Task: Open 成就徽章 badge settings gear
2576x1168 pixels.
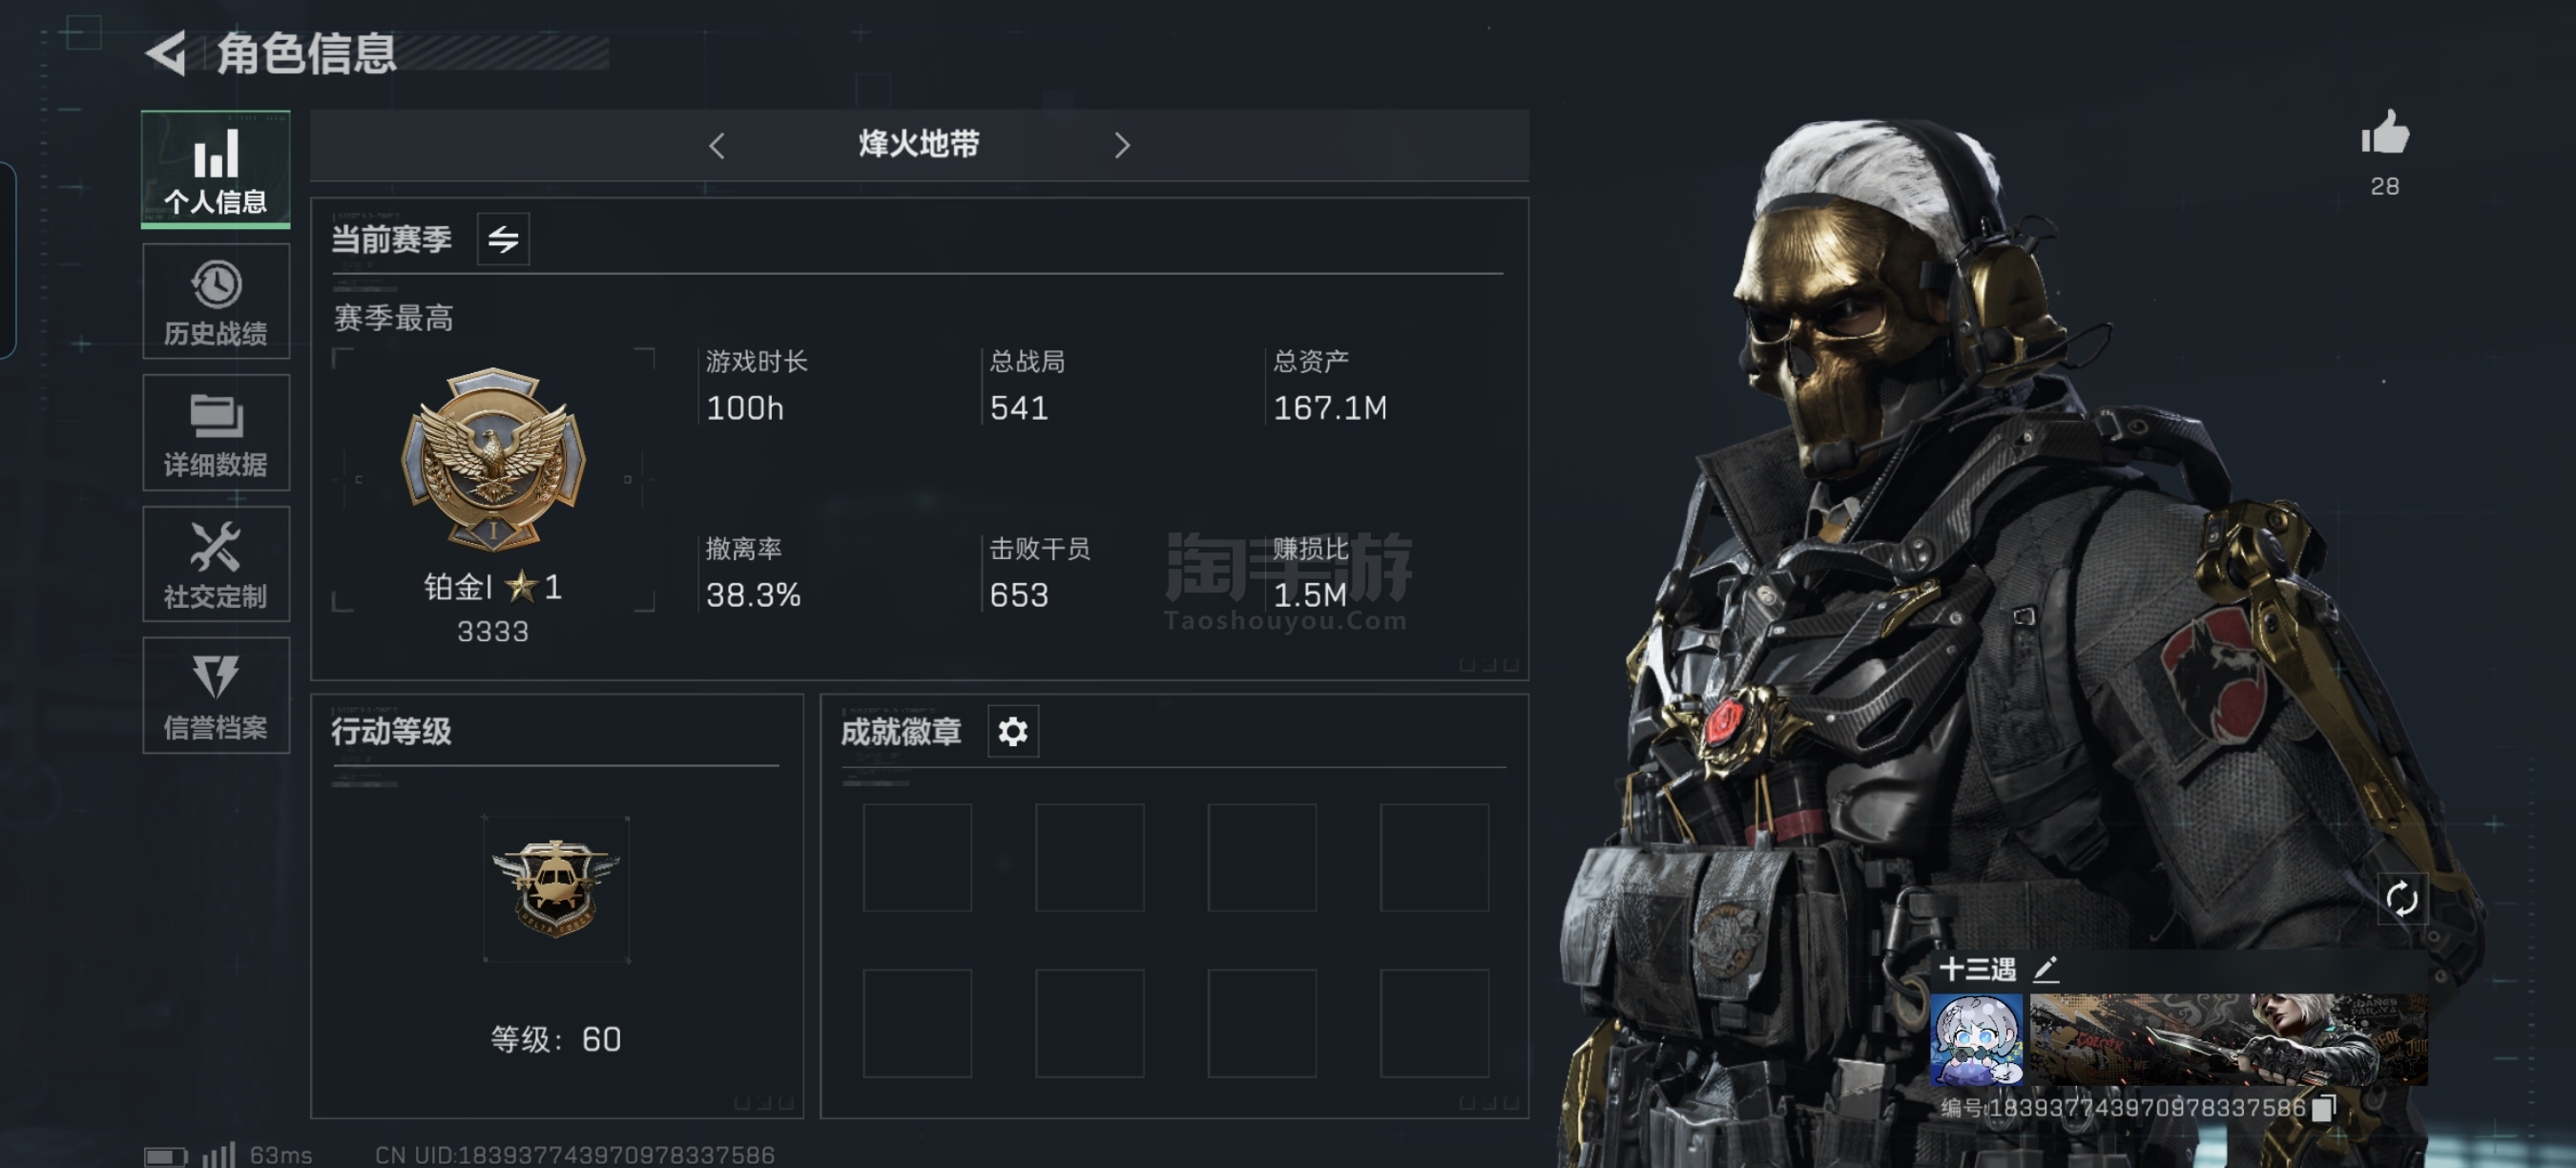Action: [x=1013, y=731]
